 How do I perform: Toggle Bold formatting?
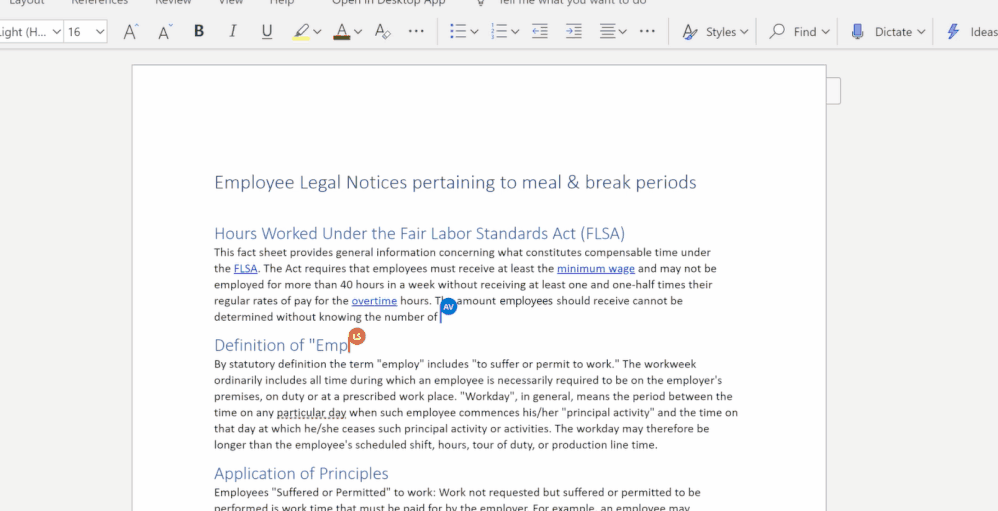199,31
